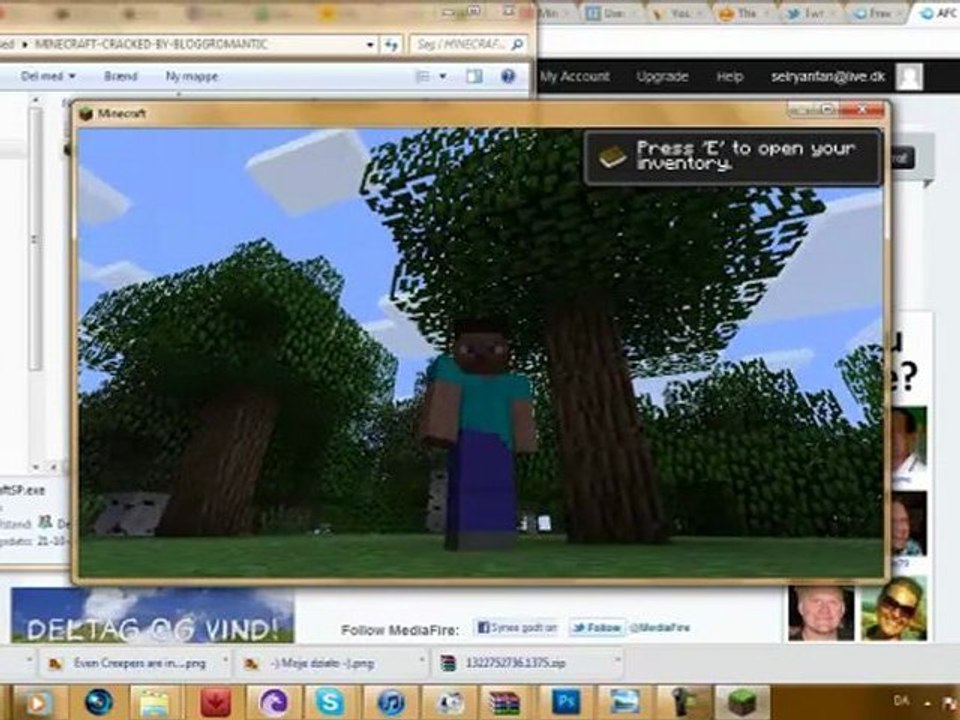Click the Facebook 'Synes godt om' button
The width and height of the screenshot is (960, 720).
(517, 628)
